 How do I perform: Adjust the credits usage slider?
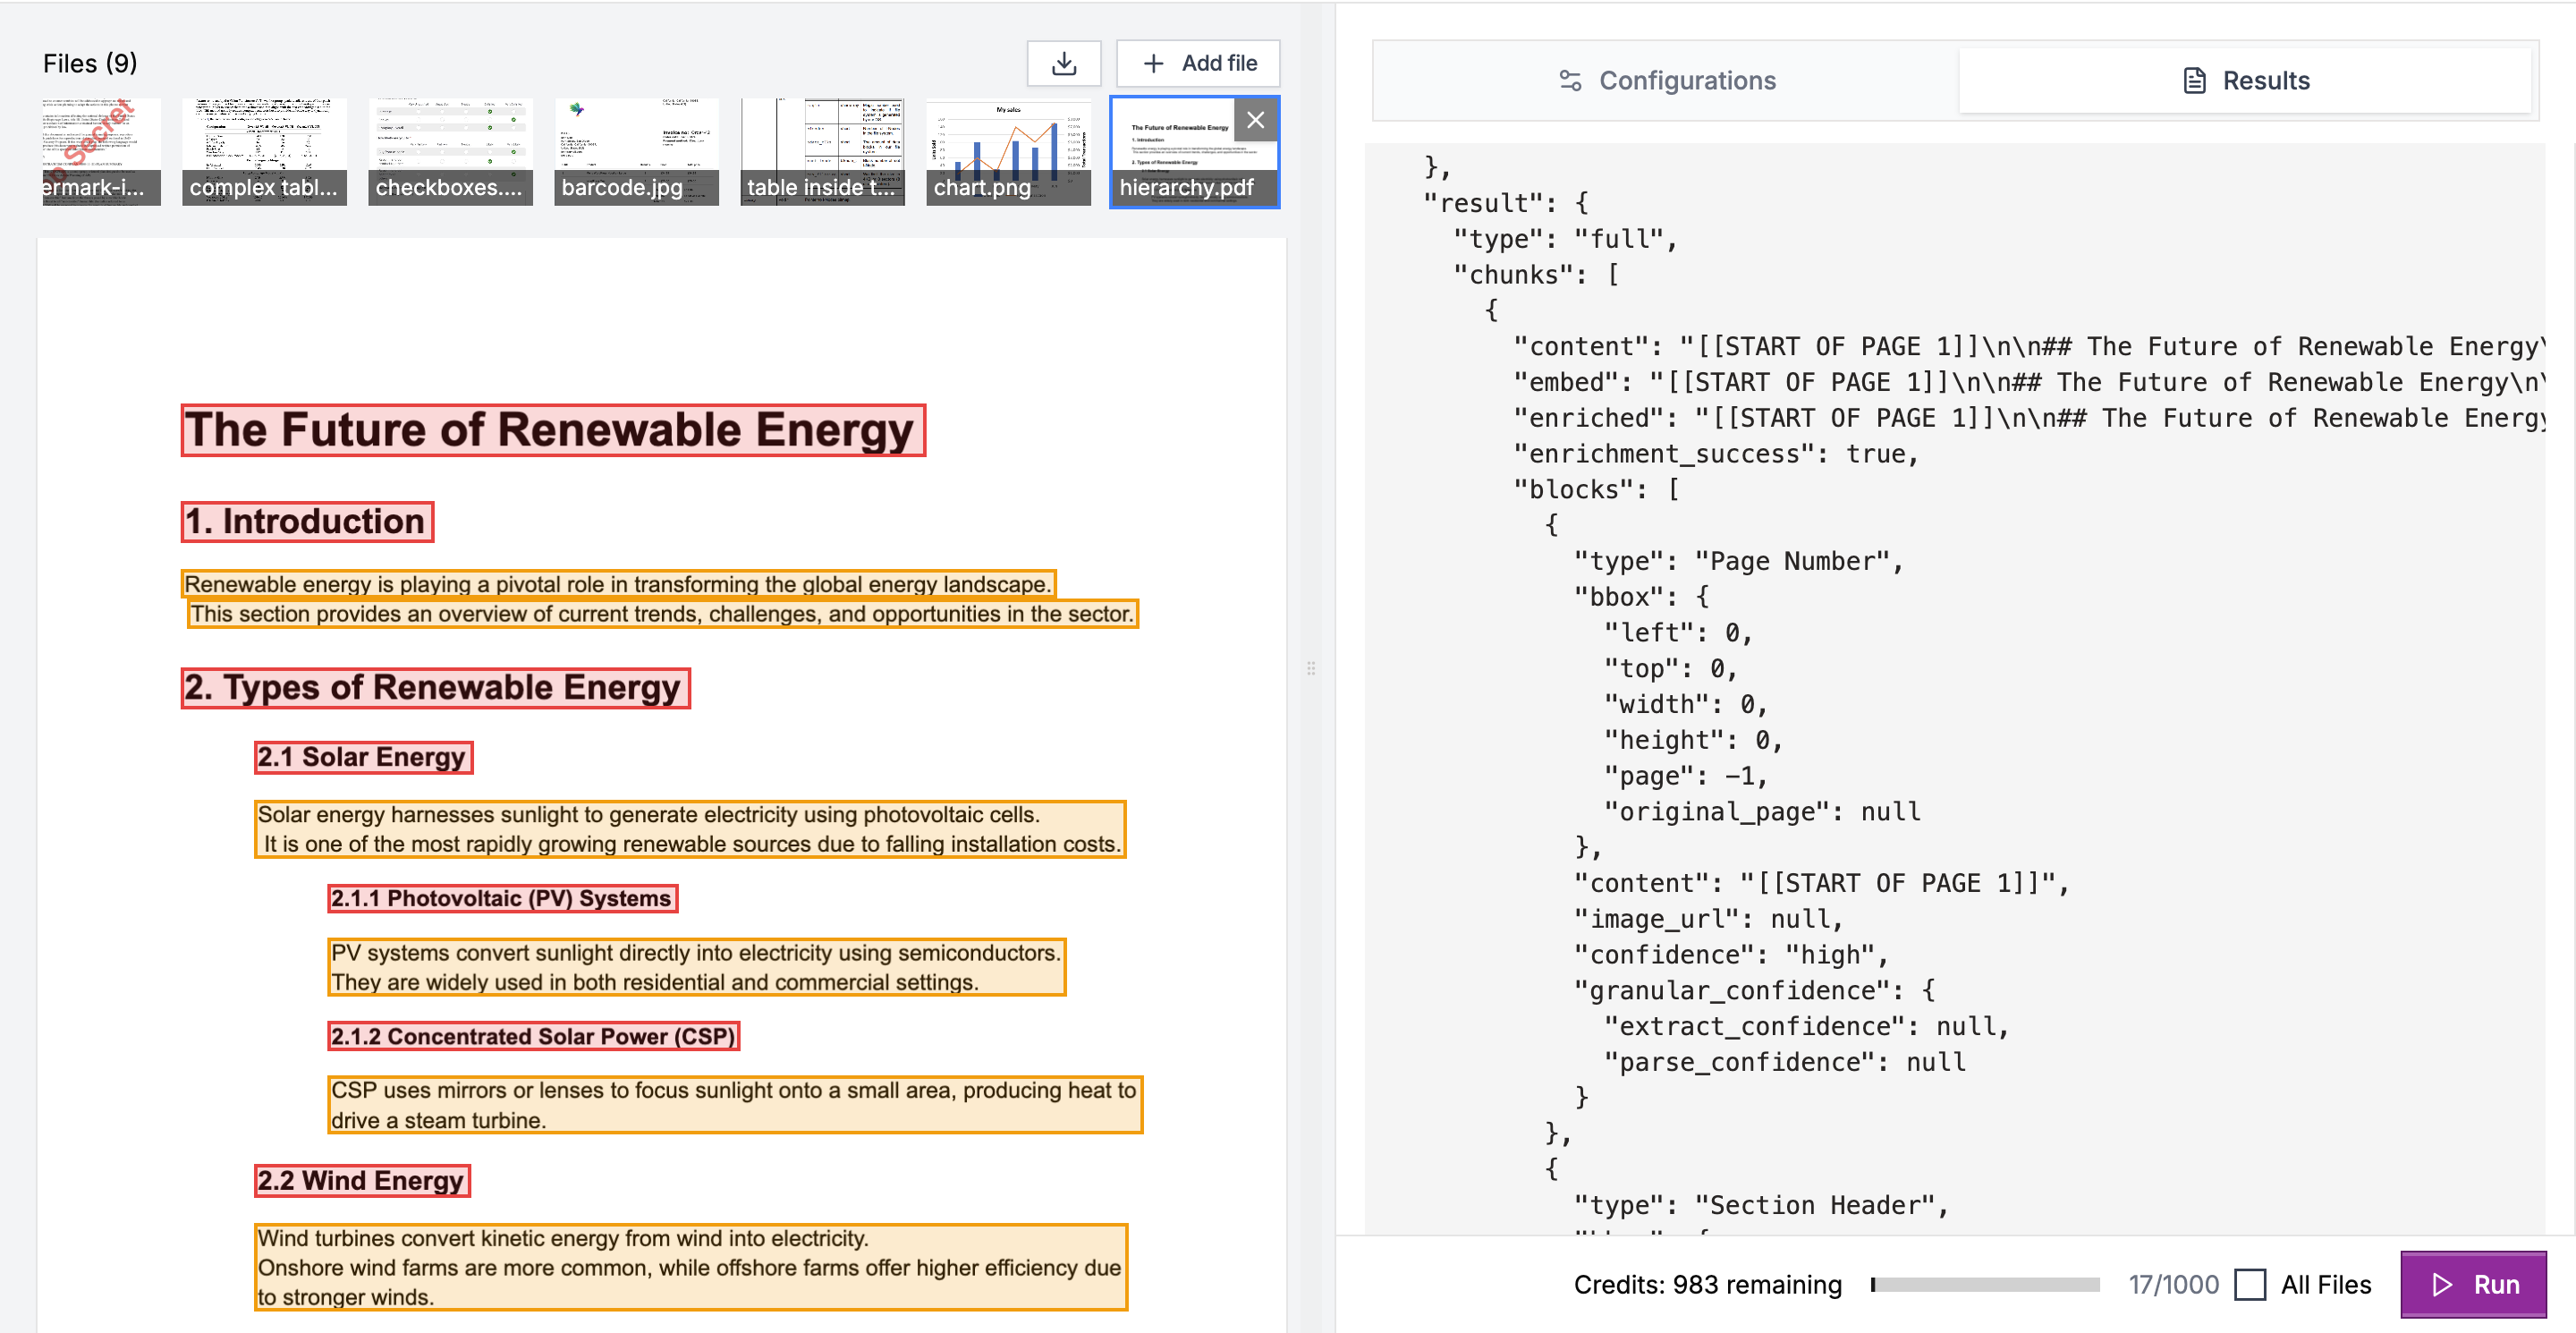click(1985, 1284)
